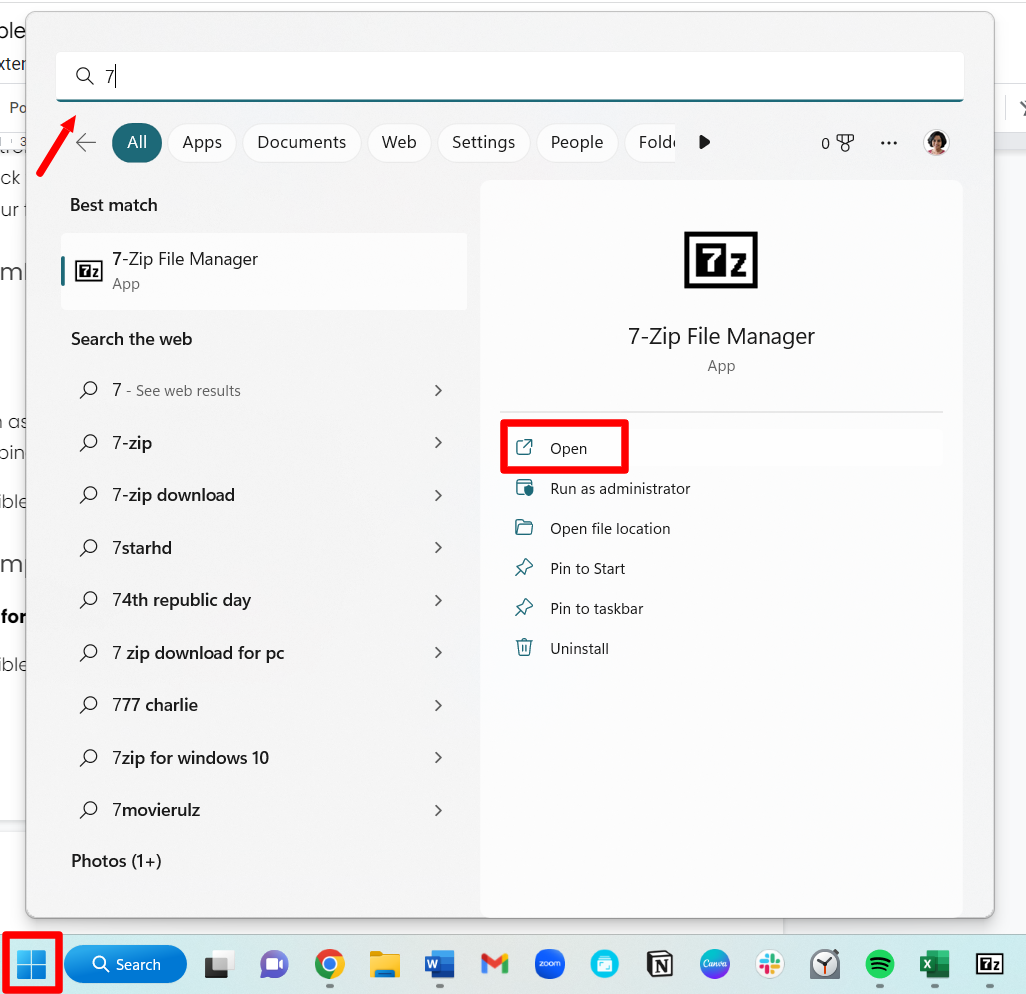
Task: Open Excel from the taskbar
Action: [934, 964]
